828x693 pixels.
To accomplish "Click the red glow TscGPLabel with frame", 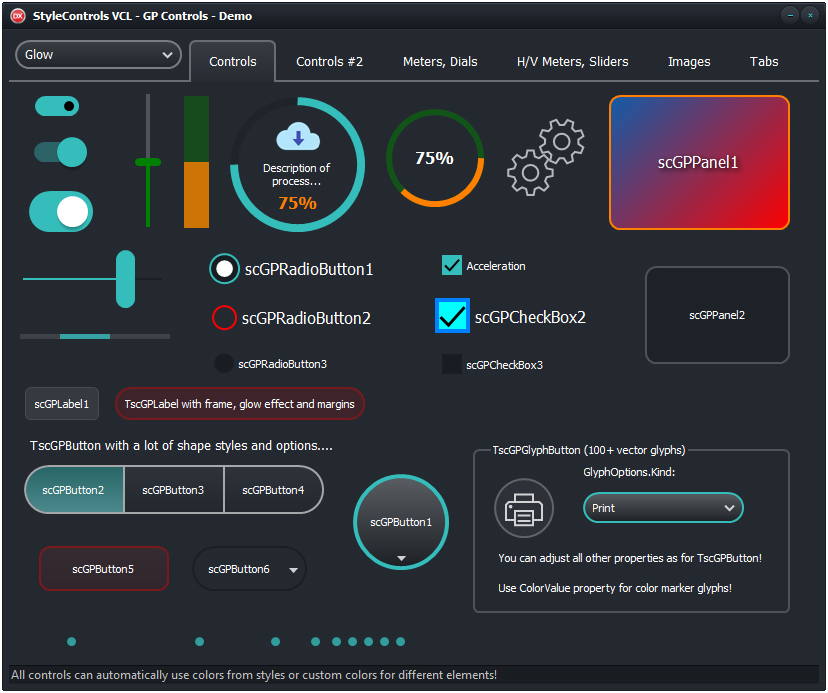I will click(240, 404).
